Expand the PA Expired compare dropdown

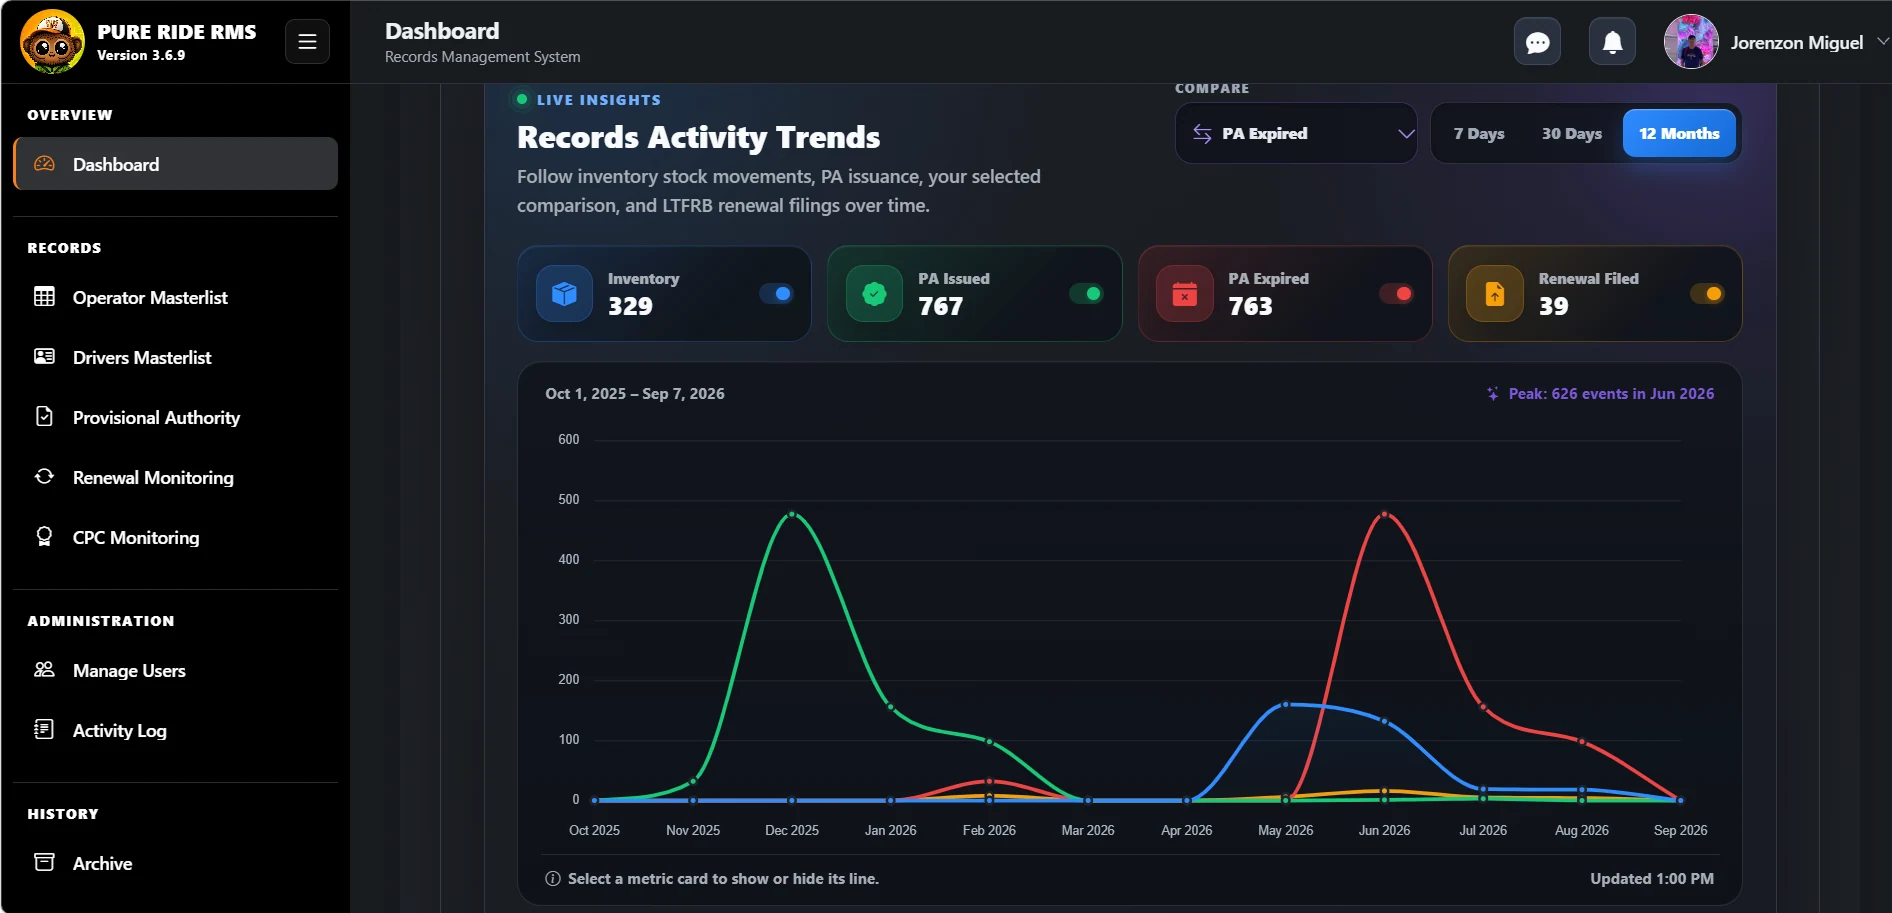tap(1296, 133)
